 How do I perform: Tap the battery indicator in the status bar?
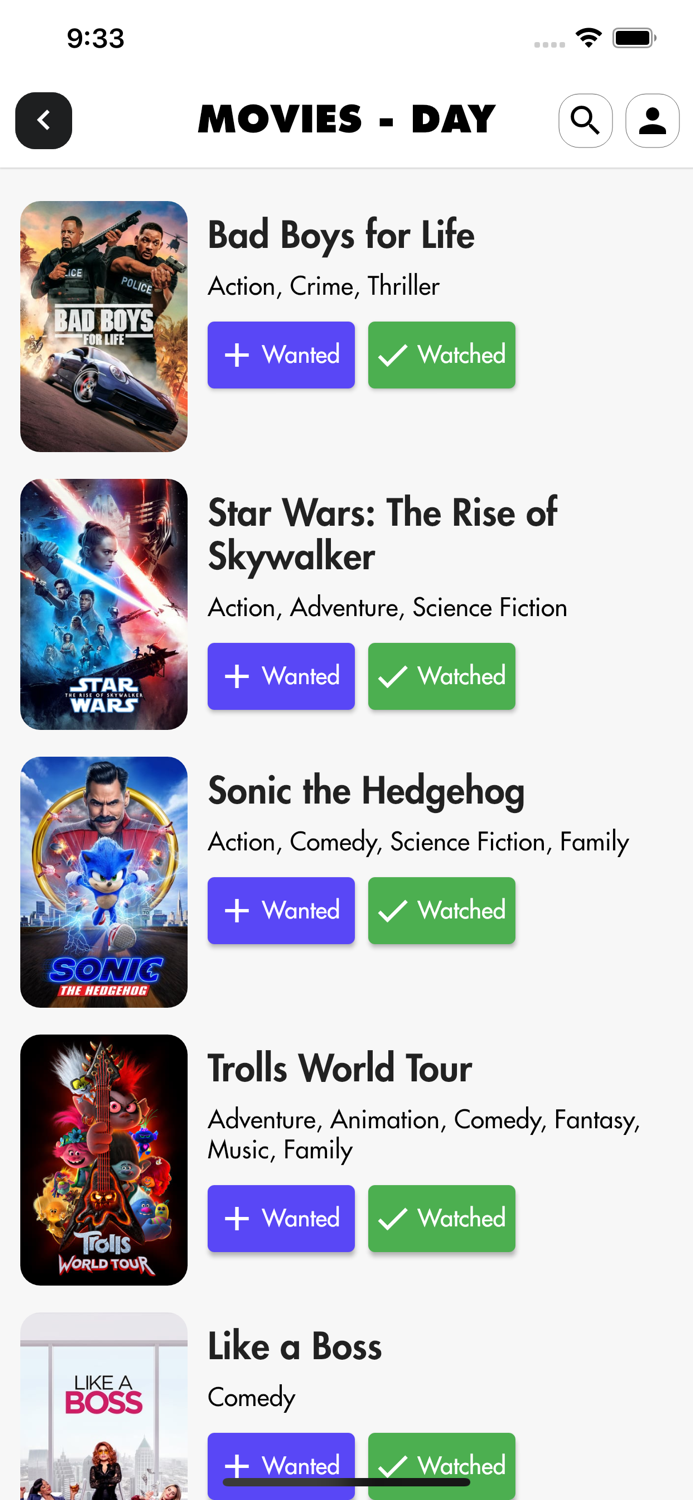click(x=634, y=37)
